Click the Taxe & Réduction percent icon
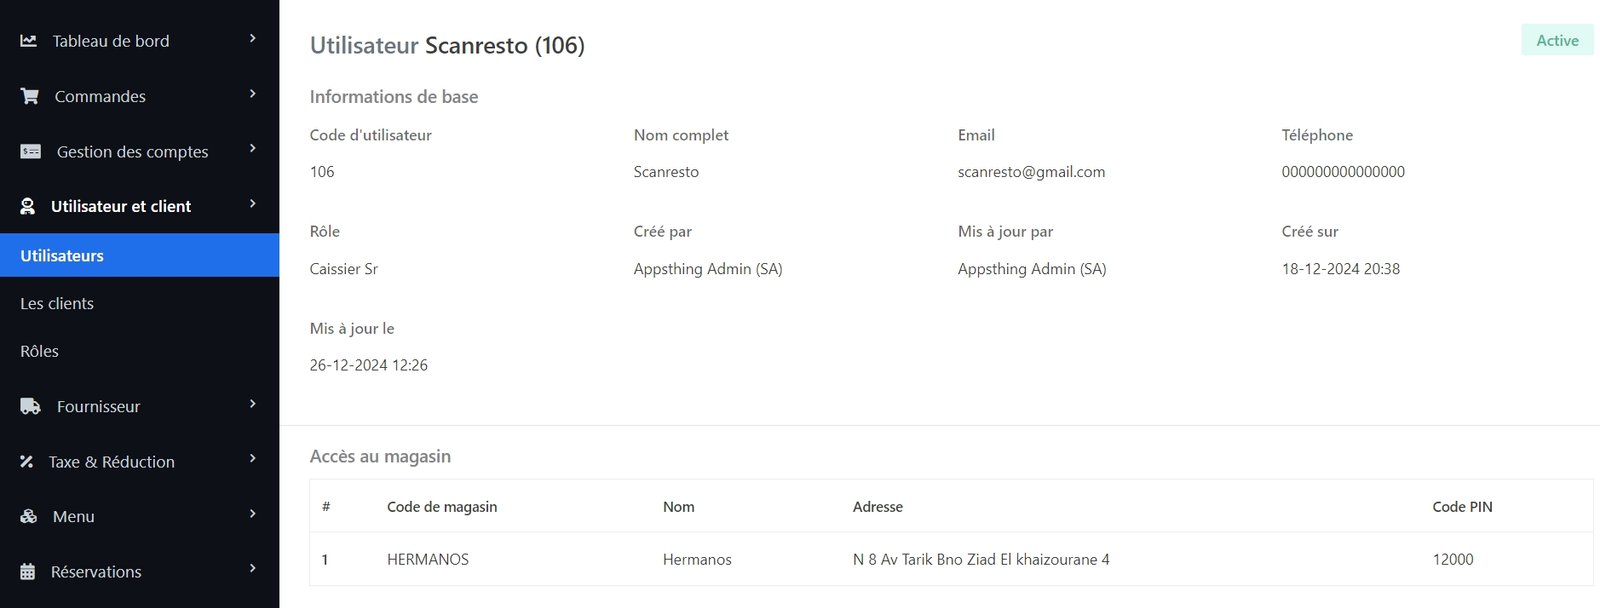1600x608 pixels. coord(27,462)
